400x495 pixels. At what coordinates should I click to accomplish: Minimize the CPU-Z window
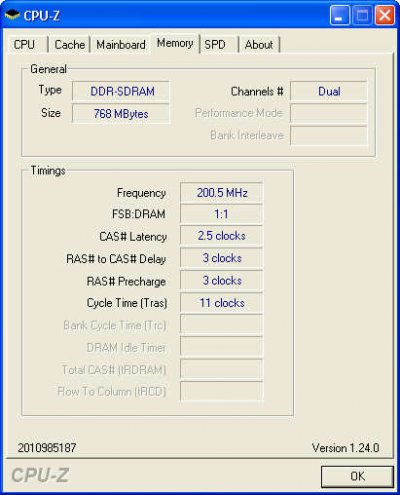(339, 15)
